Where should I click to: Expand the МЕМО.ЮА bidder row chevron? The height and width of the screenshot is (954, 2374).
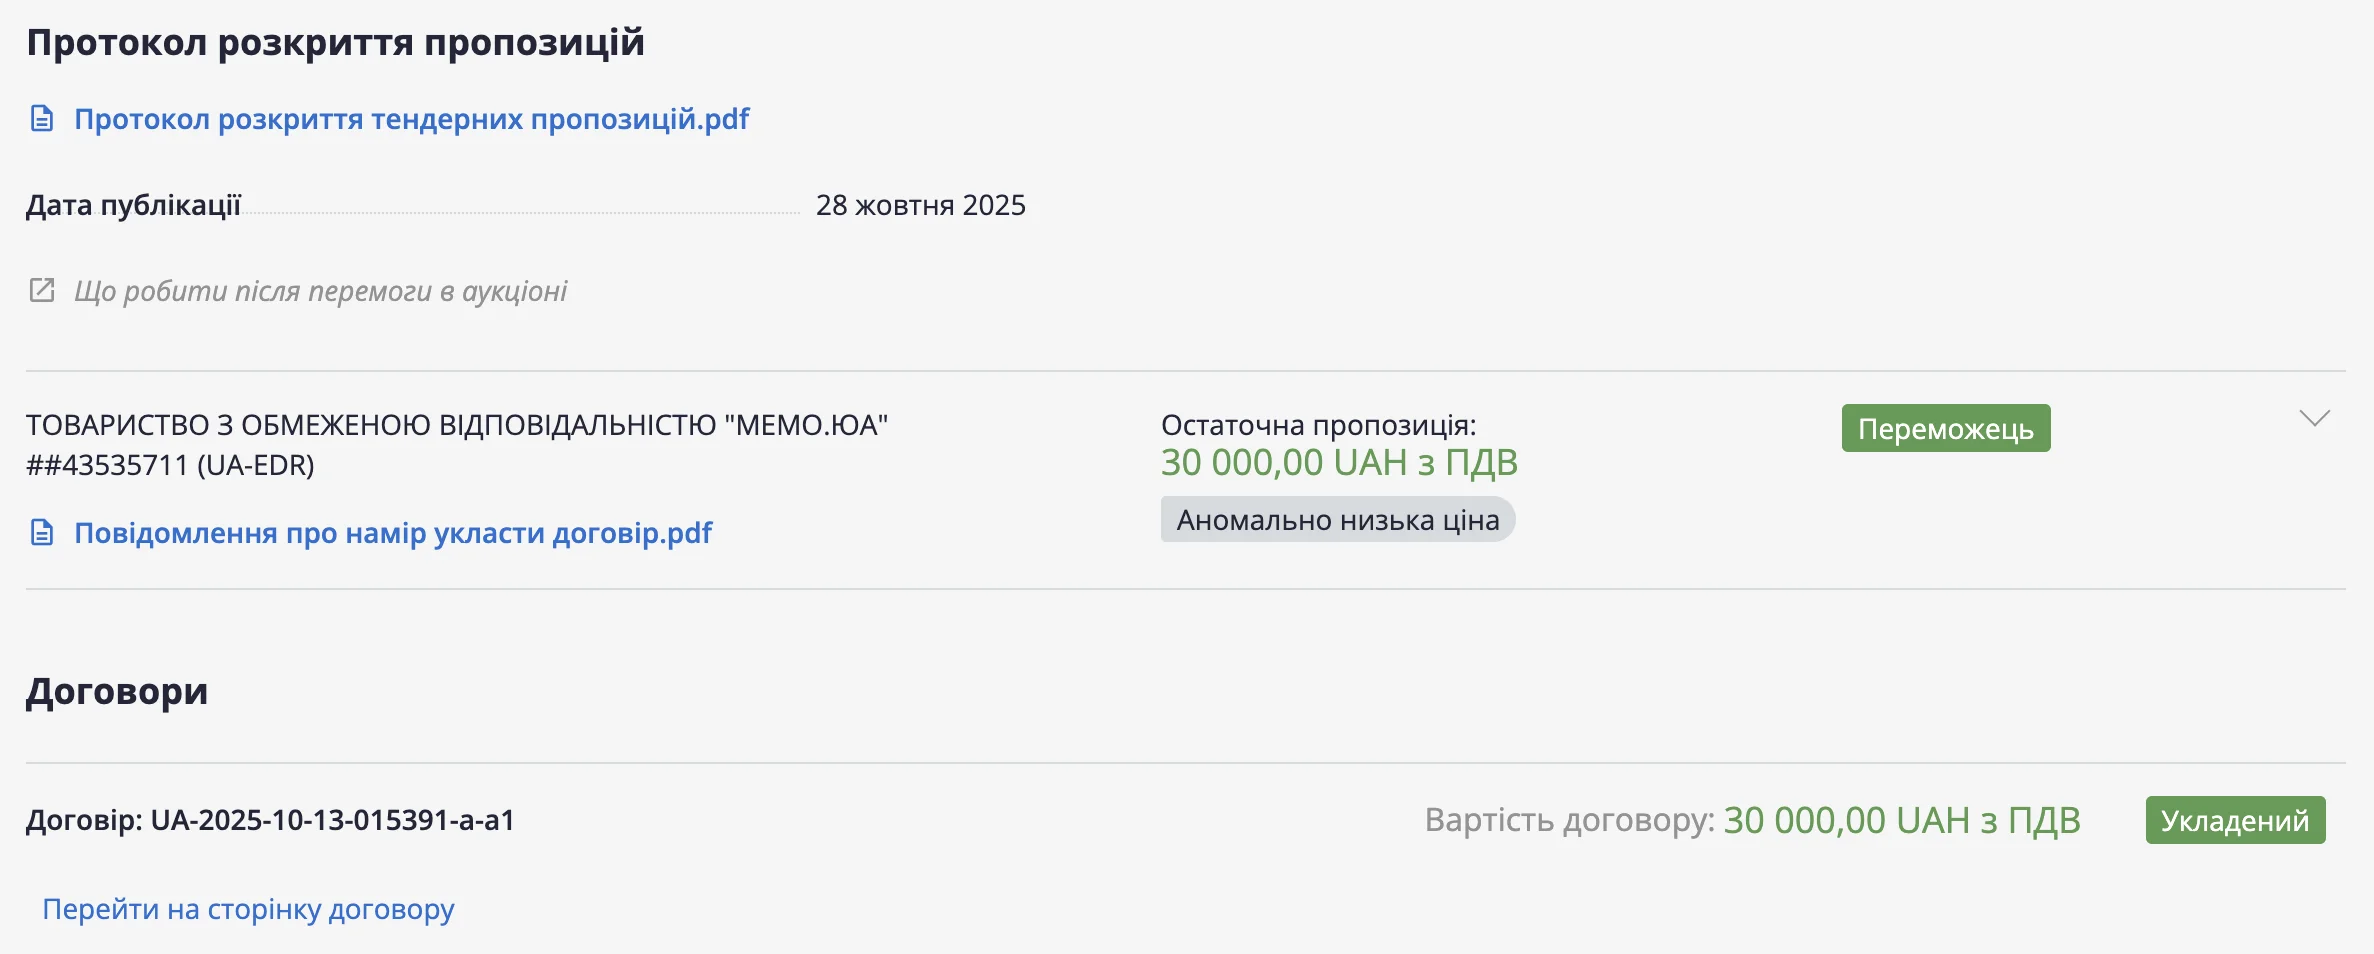click(x=2314, y=418)
